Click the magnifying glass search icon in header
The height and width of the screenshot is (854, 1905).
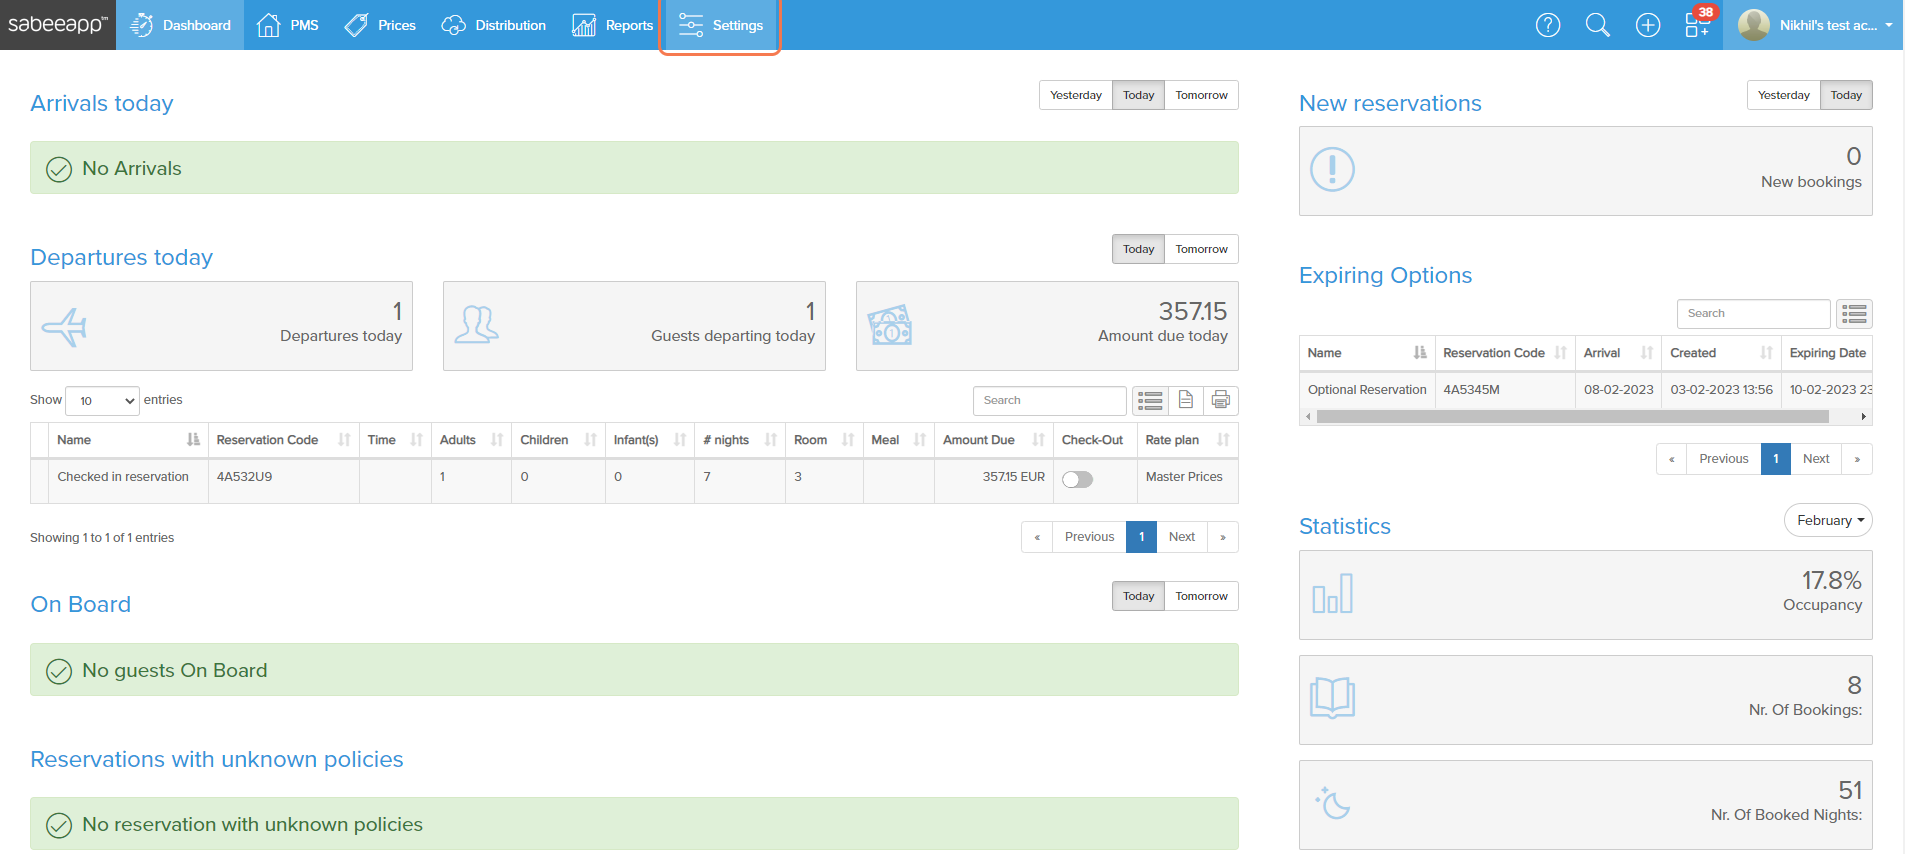(1598, 25)
